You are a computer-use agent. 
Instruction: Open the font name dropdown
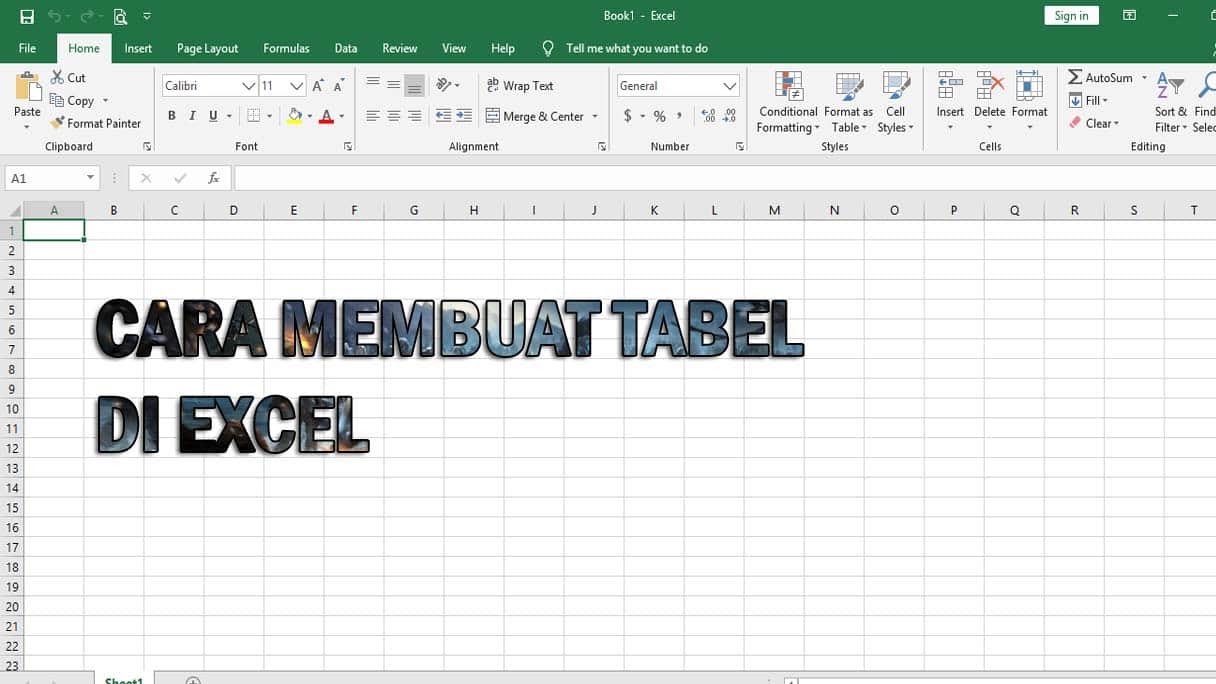pyautogui.click(x=249, y=85)
